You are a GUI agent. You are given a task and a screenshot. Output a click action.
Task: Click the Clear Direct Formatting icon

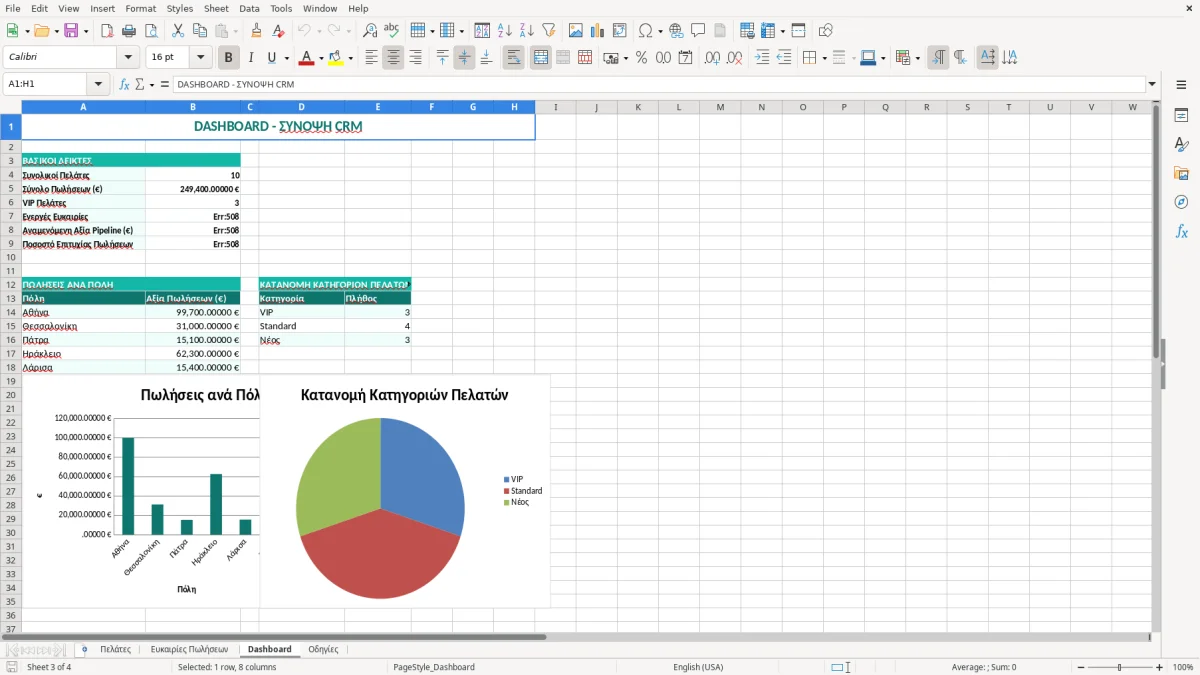(279, 31)
